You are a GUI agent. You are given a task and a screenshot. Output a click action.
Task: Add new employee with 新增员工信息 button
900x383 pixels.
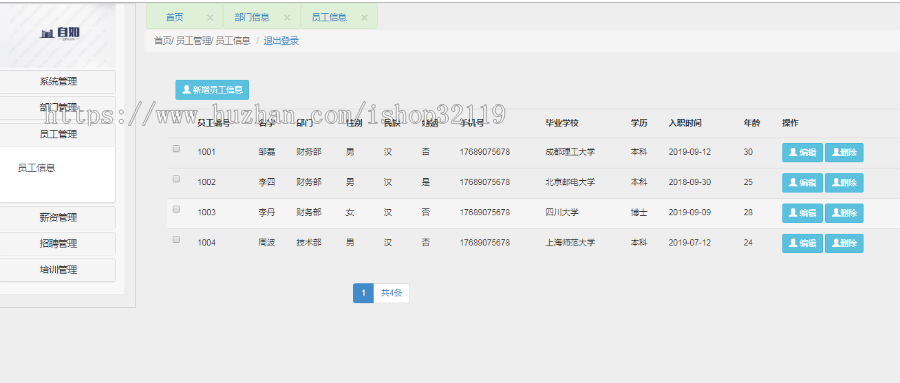point(212,90)
